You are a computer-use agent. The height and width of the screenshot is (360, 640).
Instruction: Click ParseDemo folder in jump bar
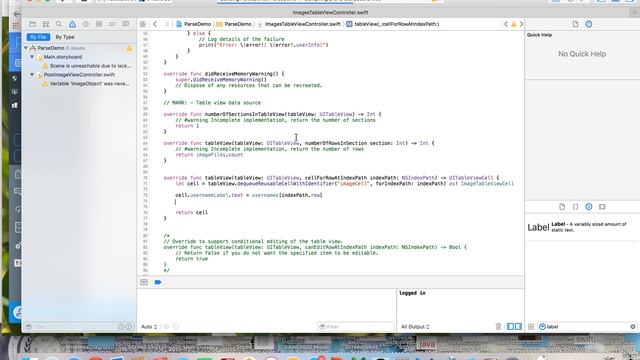pos(234,24)
